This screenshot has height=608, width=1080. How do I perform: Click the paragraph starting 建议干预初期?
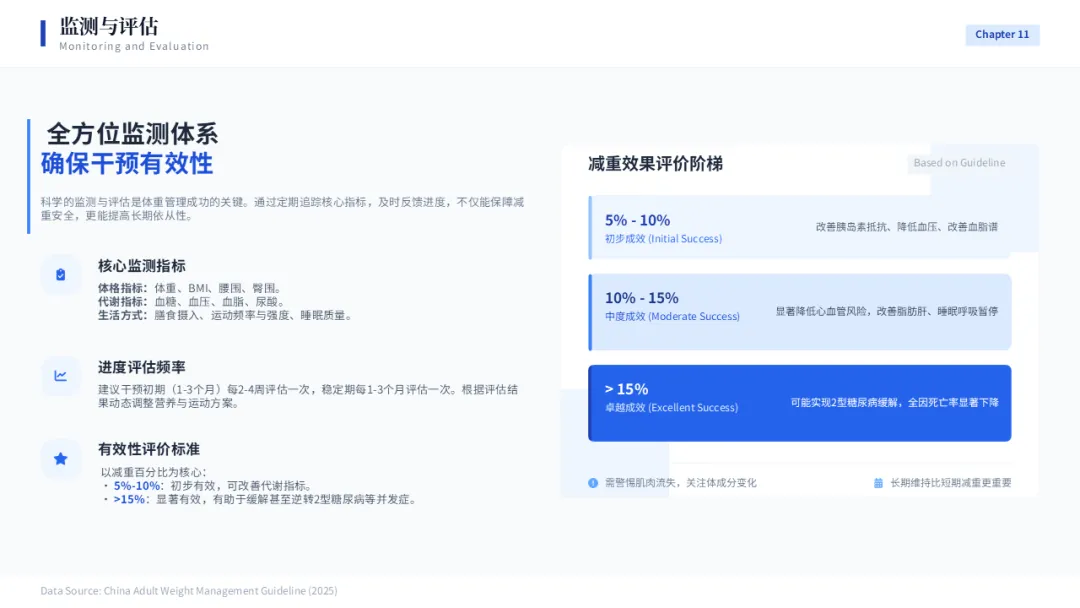308,397
